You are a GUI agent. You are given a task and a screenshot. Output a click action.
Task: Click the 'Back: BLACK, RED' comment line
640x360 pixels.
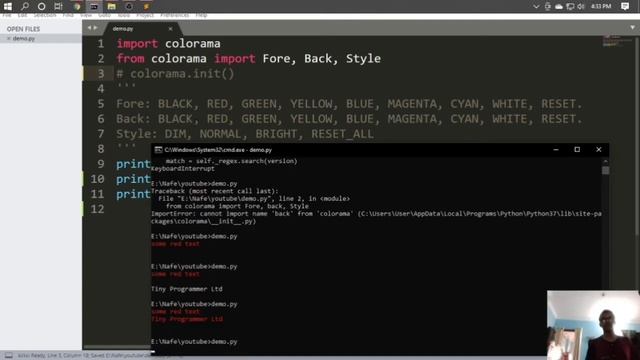coord(349,119)
